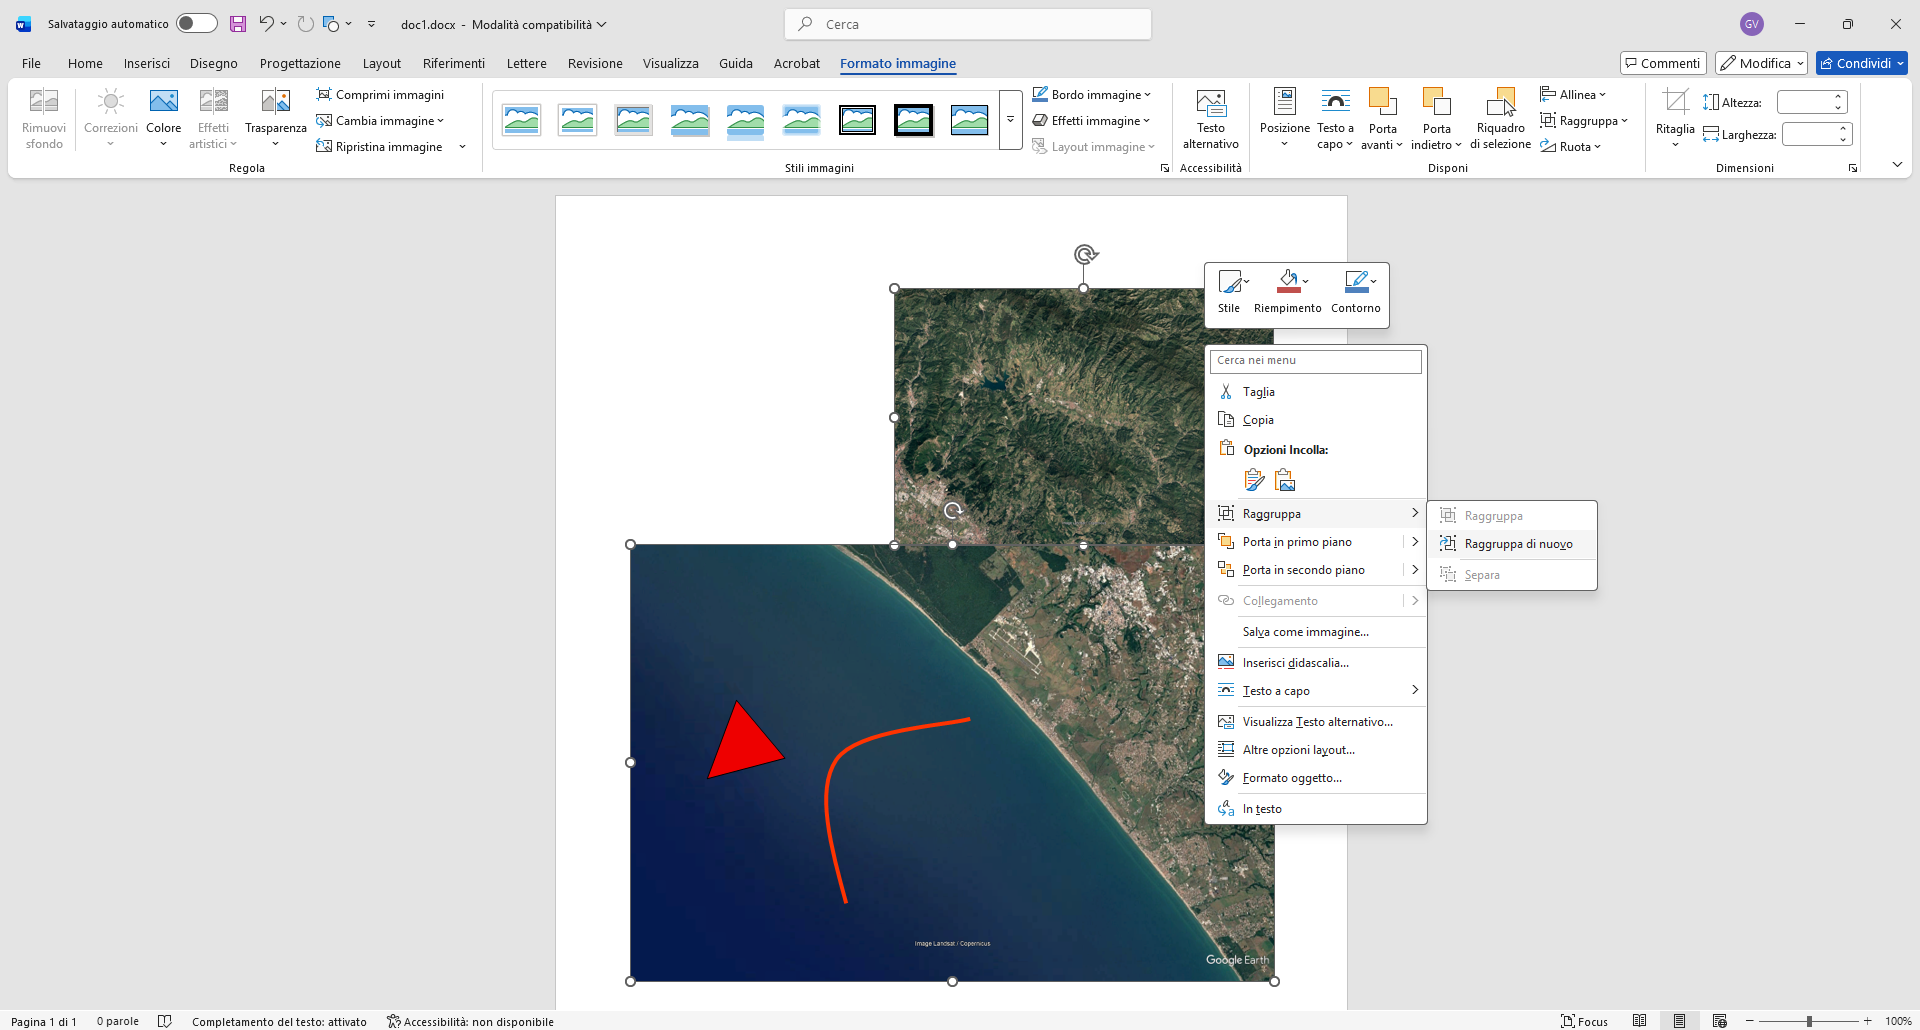Click the Cerca search box
1920x1030 pixels.
pyautogui.click(x=968, y=24)
